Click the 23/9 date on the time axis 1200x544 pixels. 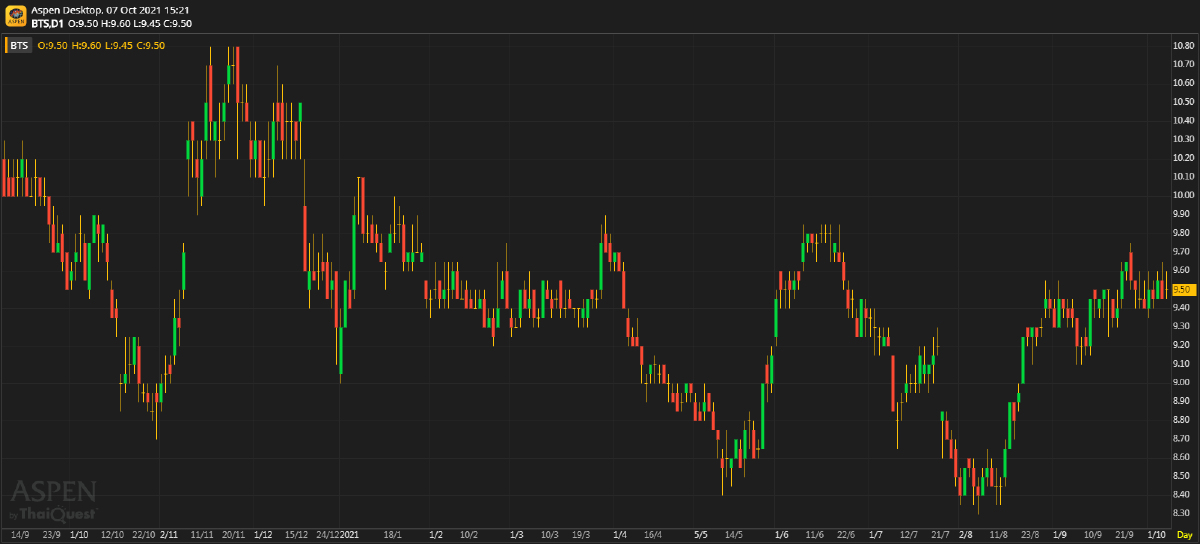pos(50,535)
